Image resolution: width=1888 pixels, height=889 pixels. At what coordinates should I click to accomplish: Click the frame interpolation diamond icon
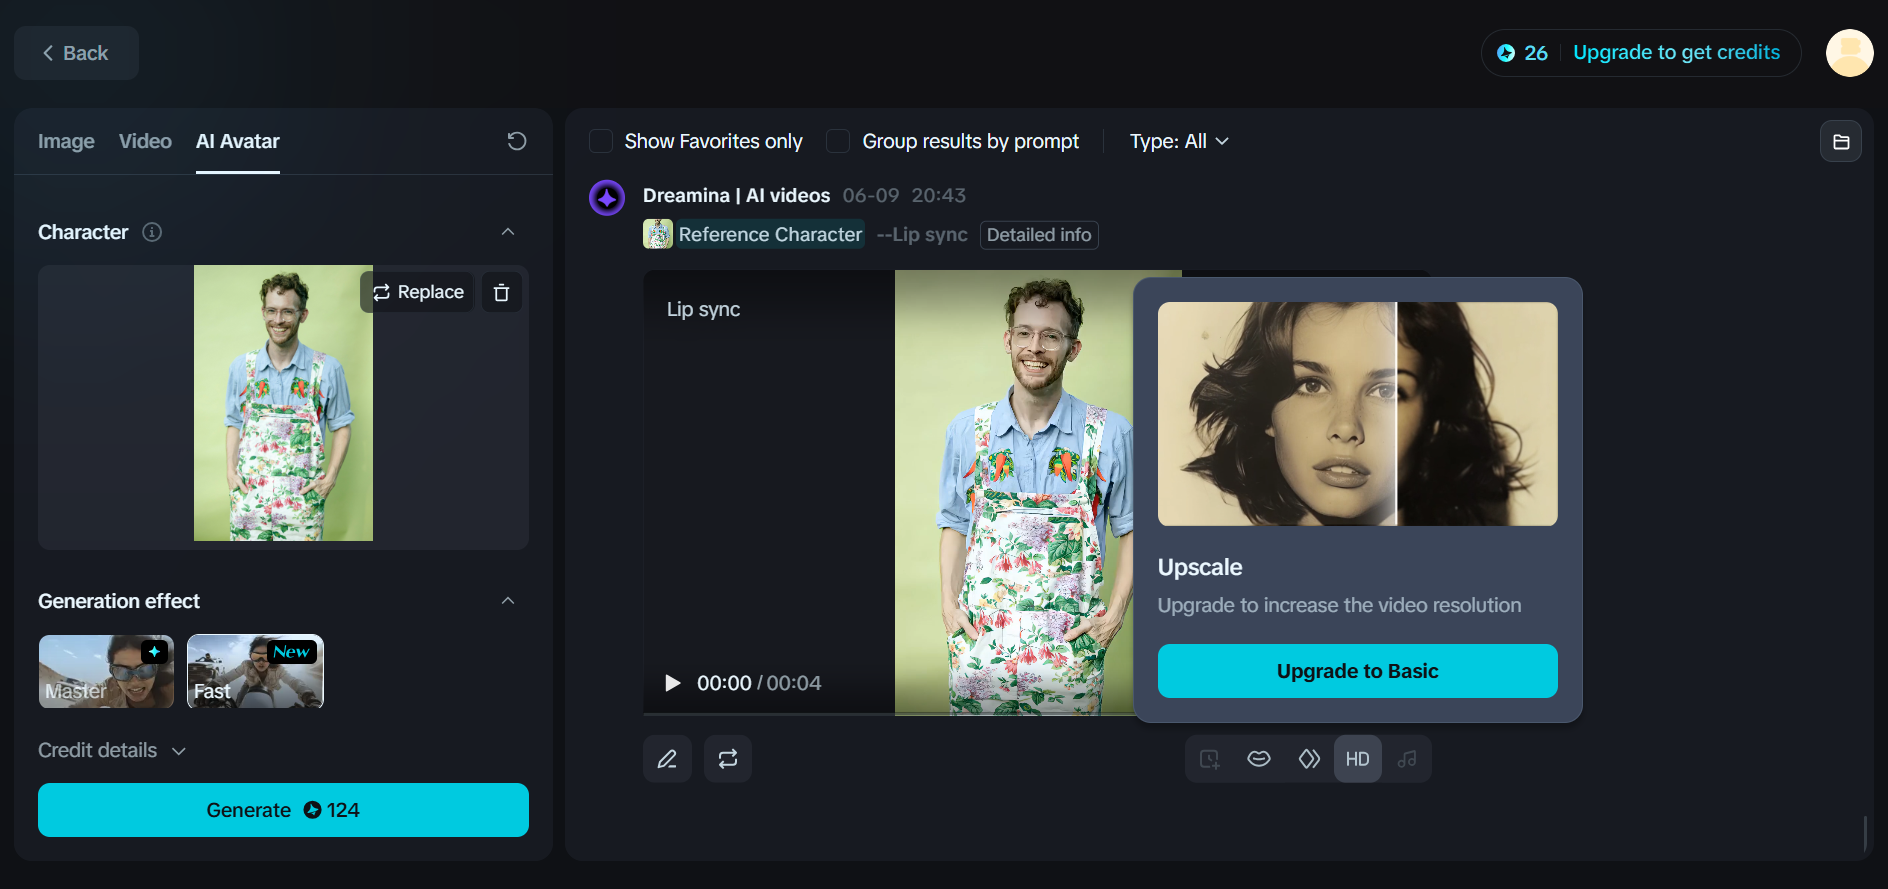(1309, 759)
